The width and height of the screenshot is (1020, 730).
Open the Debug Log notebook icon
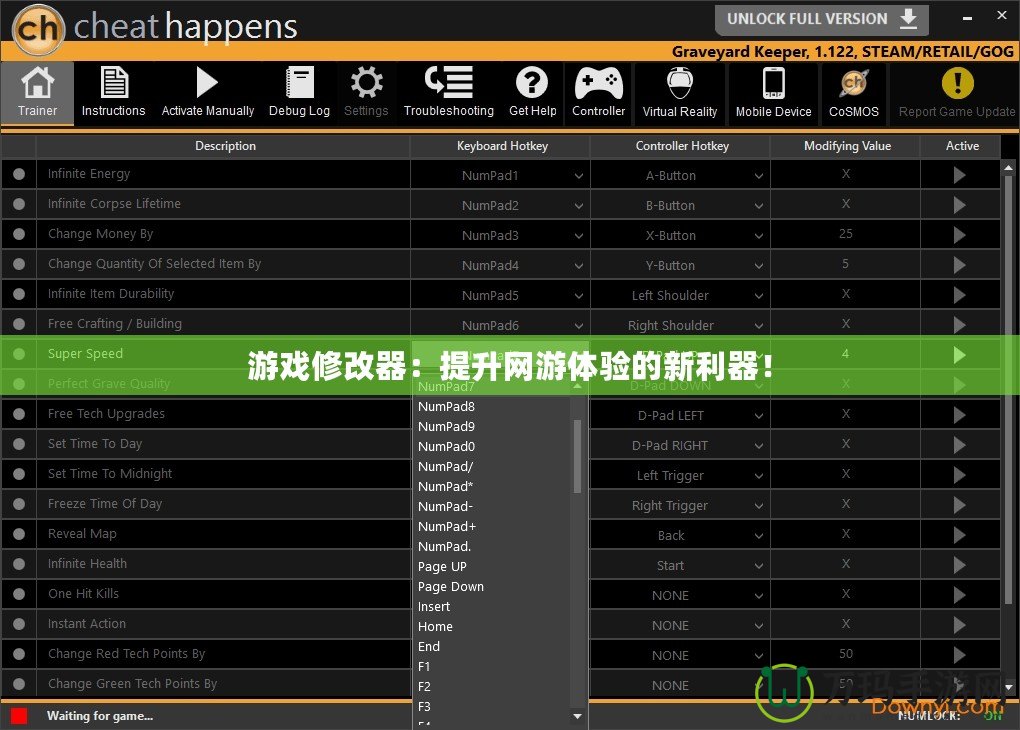pyautogui.click(x=300, y=83)
